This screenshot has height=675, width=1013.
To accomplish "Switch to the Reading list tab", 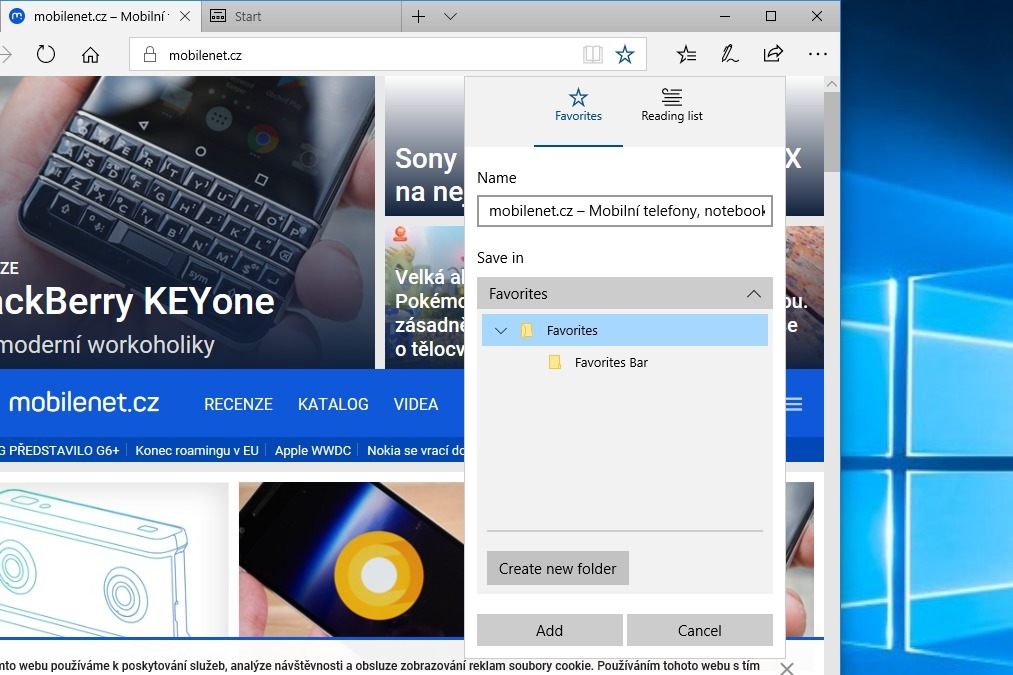I will tap(672, 105).
